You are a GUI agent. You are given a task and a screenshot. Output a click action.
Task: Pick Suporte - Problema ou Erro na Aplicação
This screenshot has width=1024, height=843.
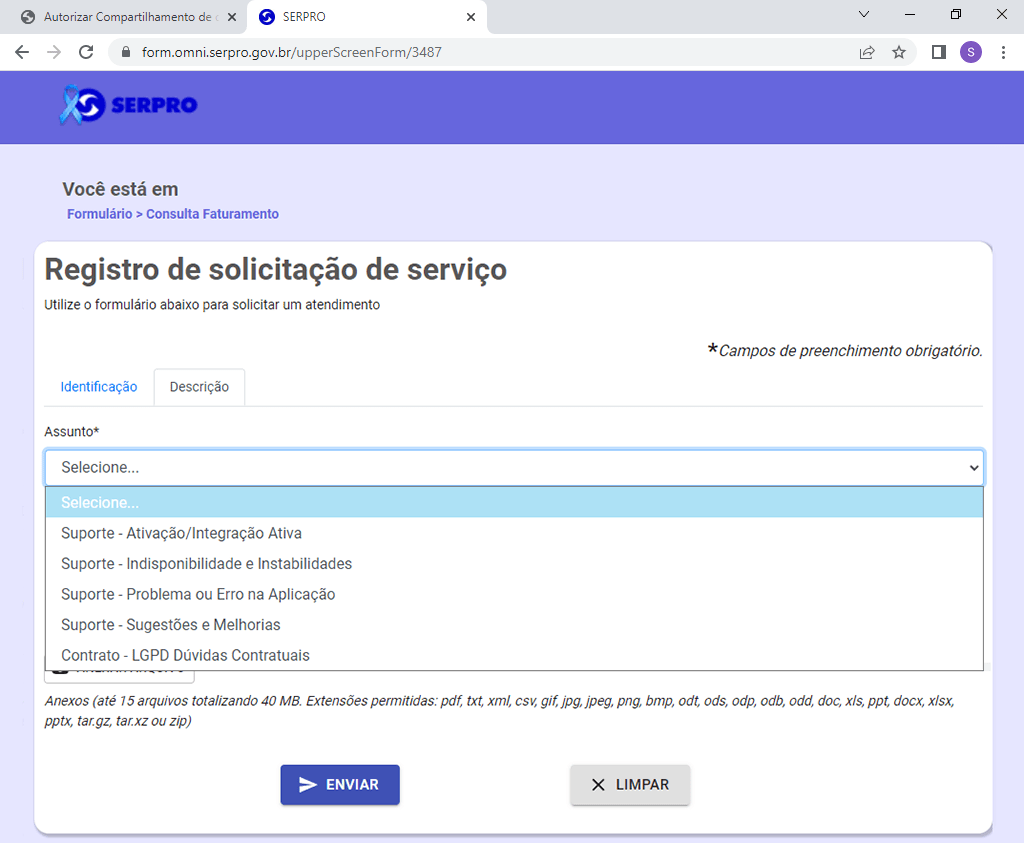coord(198,594)
